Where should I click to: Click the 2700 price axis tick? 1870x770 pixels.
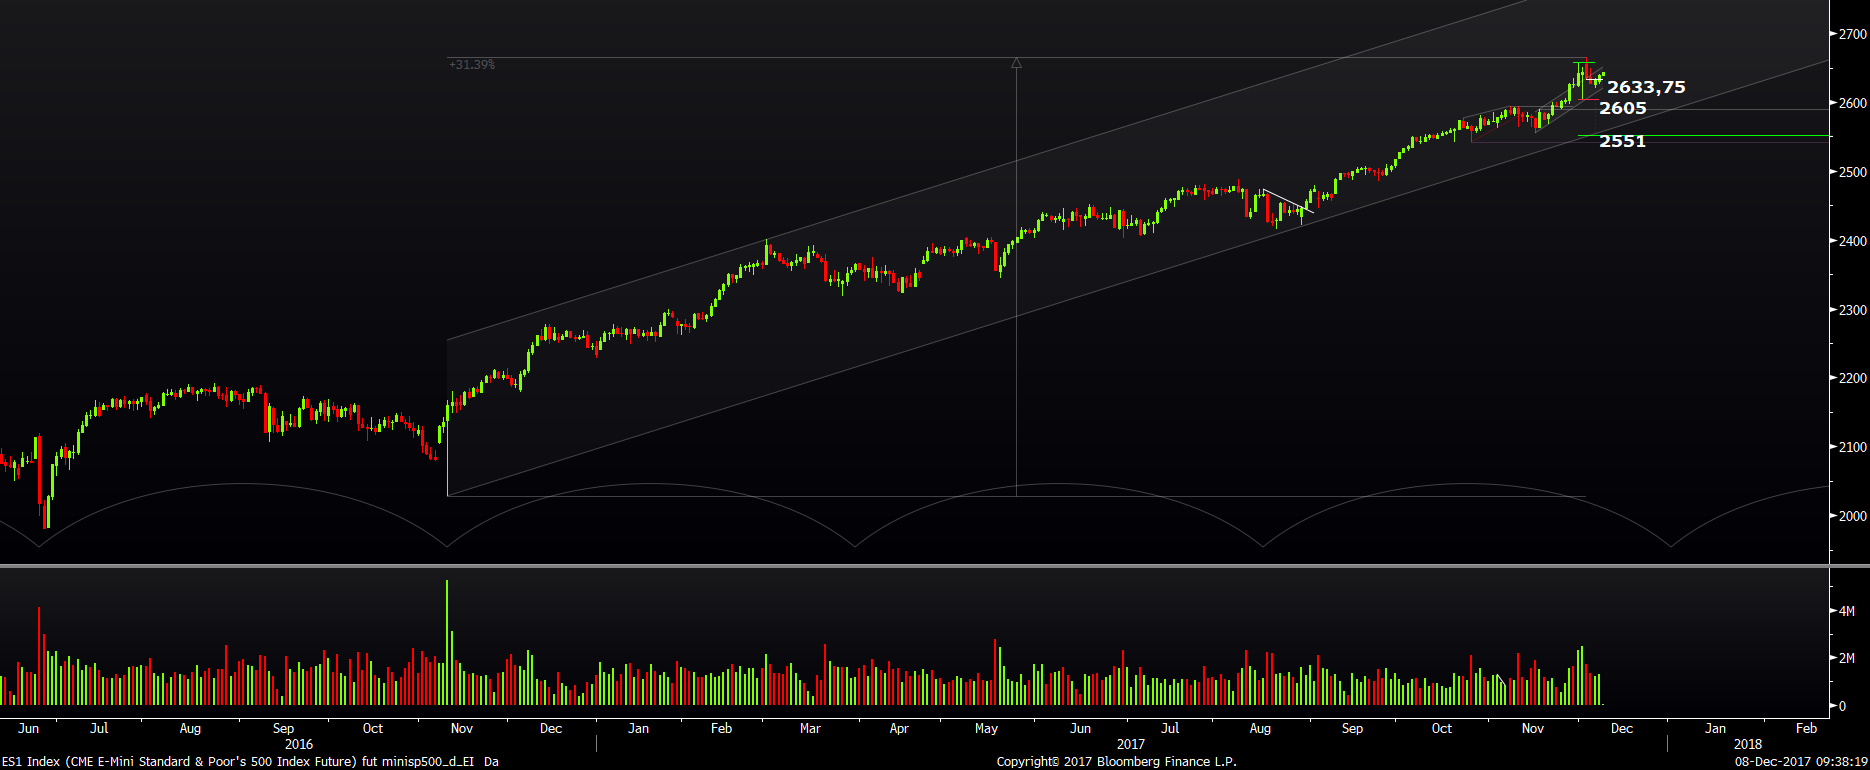1852,34
